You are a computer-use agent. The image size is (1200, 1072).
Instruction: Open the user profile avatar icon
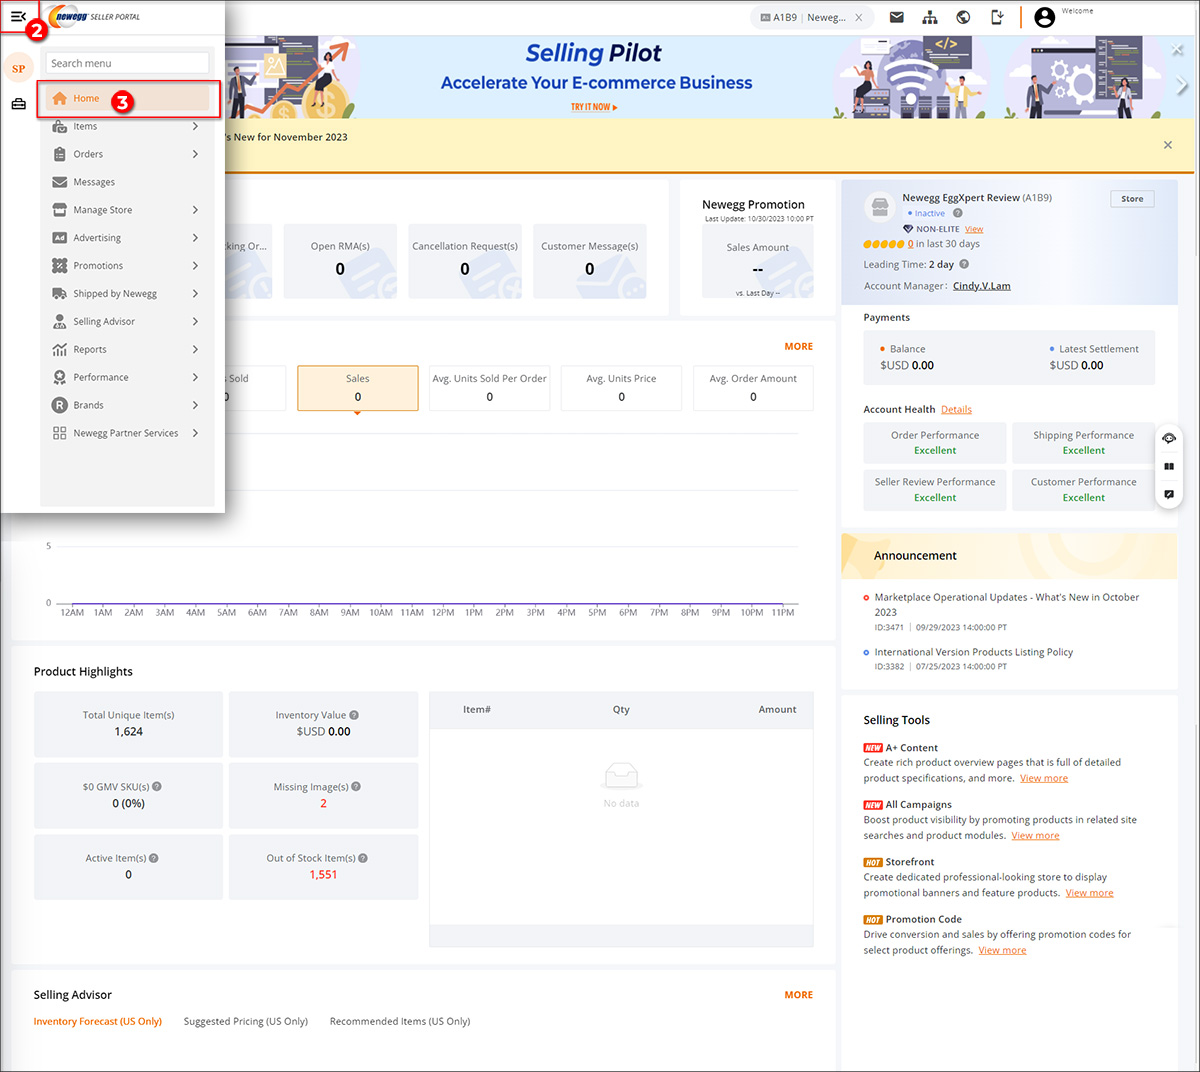pos(1044,17)
